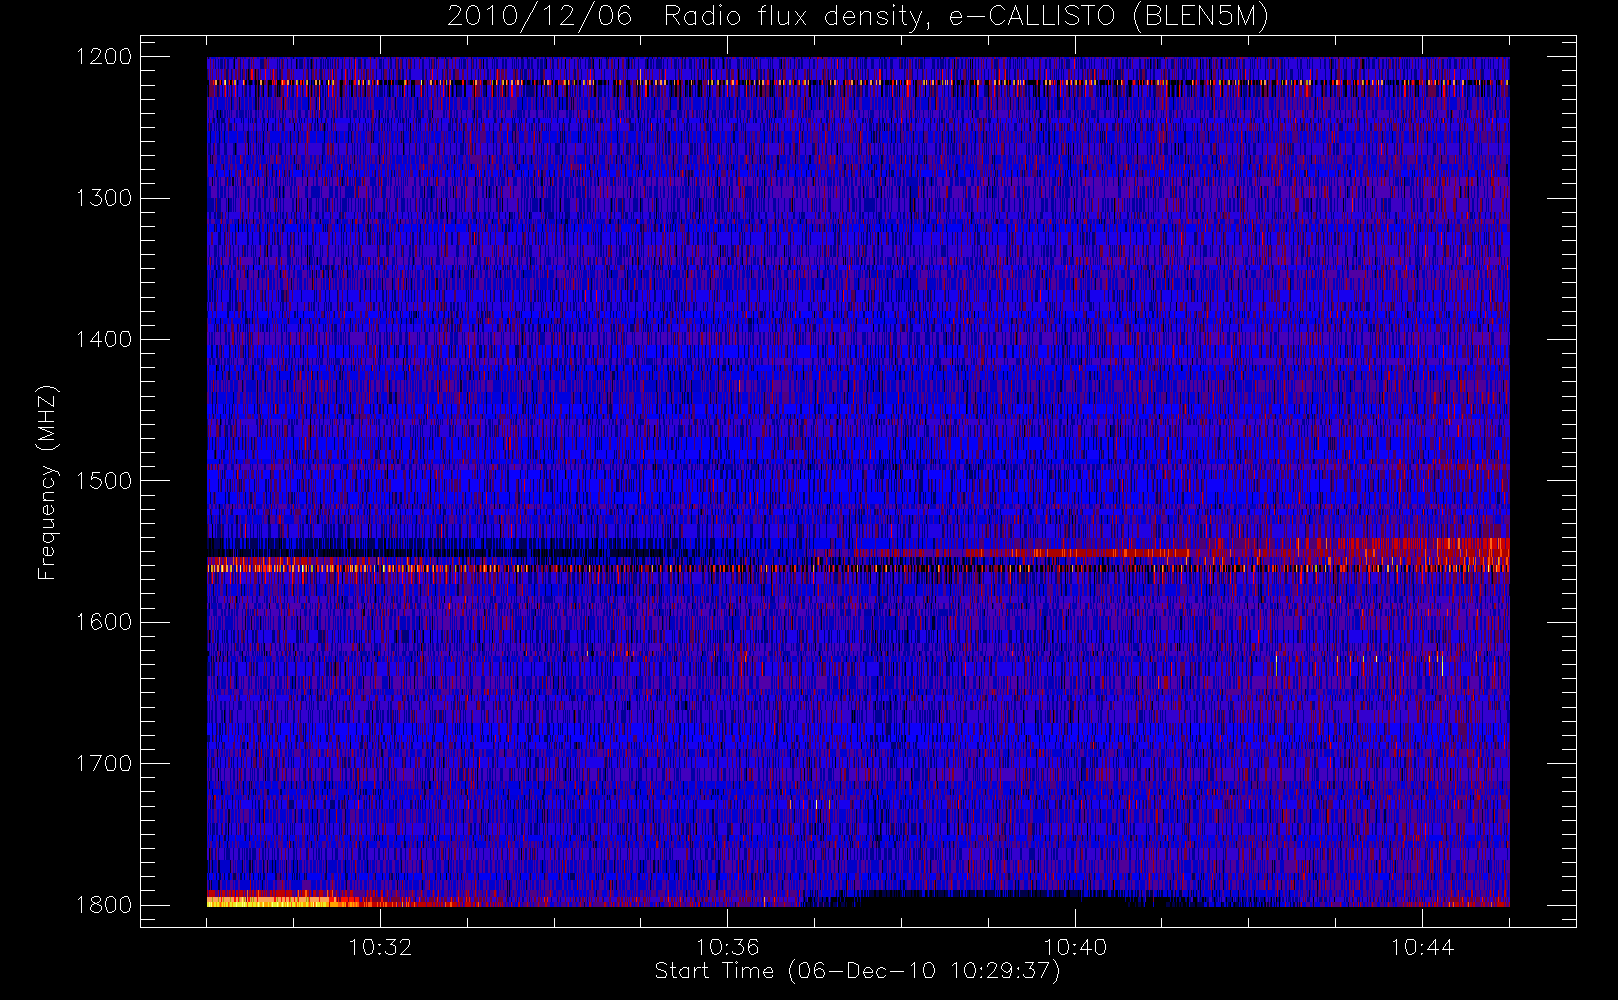Click the 1800 frequency tick label
This screenshot has width=1618, height=1000.
tap(104, 905)
